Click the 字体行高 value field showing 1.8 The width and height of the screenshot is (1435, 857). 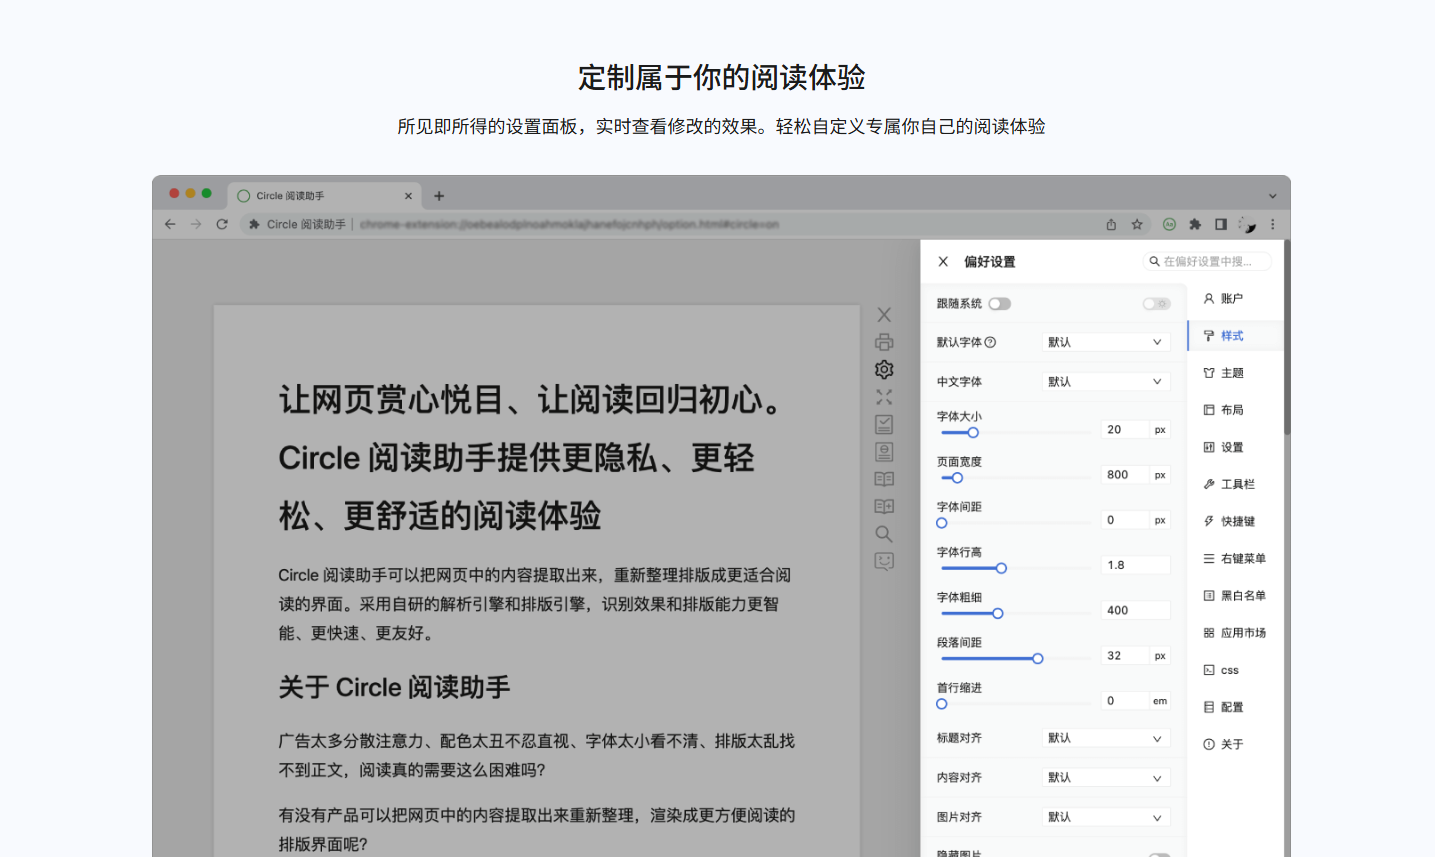point(1135,565)
